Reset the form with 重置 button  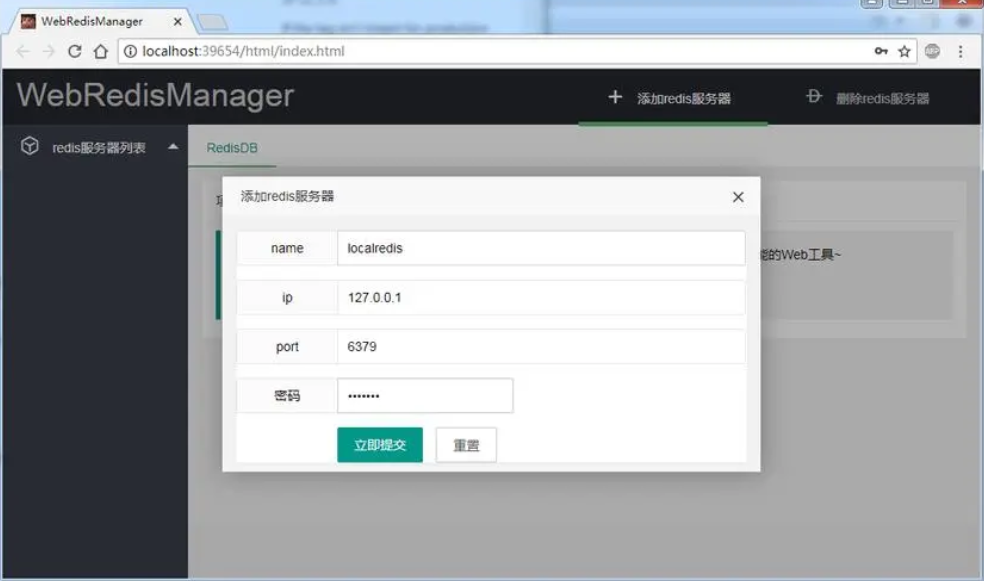(466, 445)
